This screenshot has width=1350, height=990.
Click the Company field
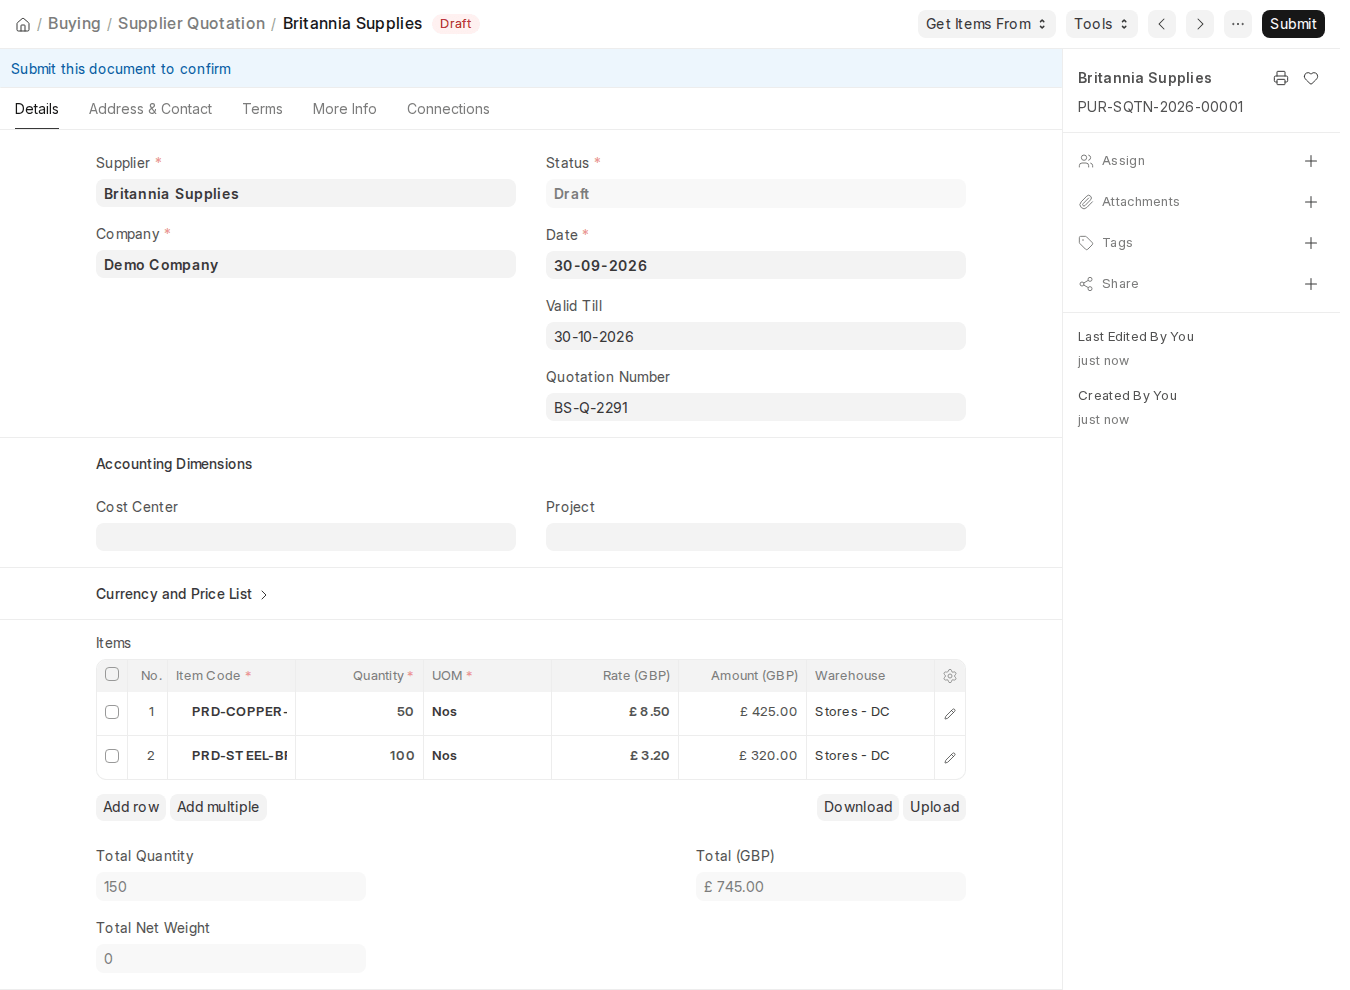coord(306,264)
